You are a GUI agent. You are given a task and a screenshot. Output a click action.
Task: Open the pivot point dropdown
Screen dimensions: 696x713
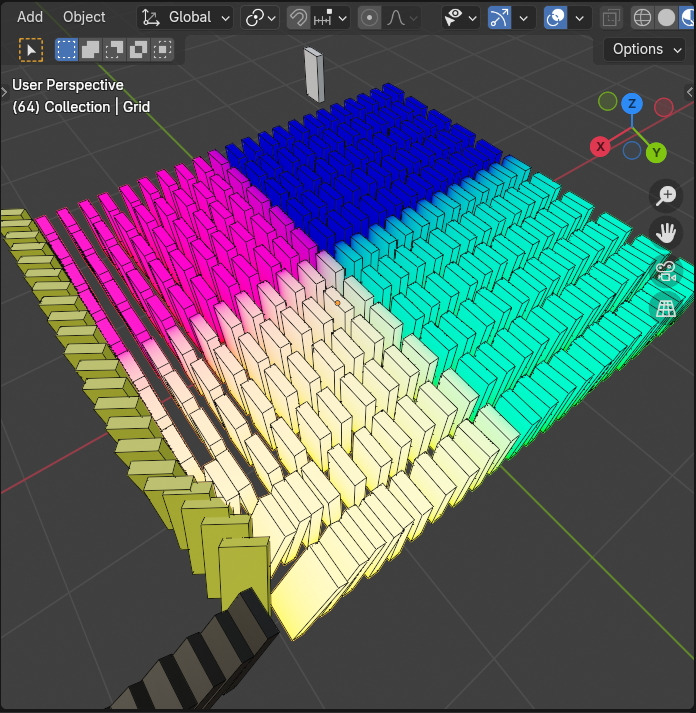(260, 18)
